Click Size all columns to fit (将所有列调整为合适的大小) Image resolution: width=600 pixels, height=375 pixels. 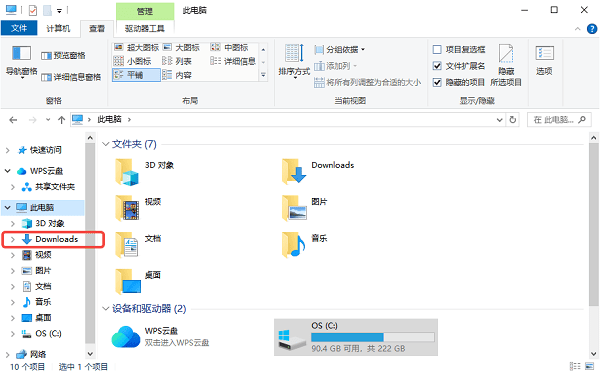[x=367, y=82]
